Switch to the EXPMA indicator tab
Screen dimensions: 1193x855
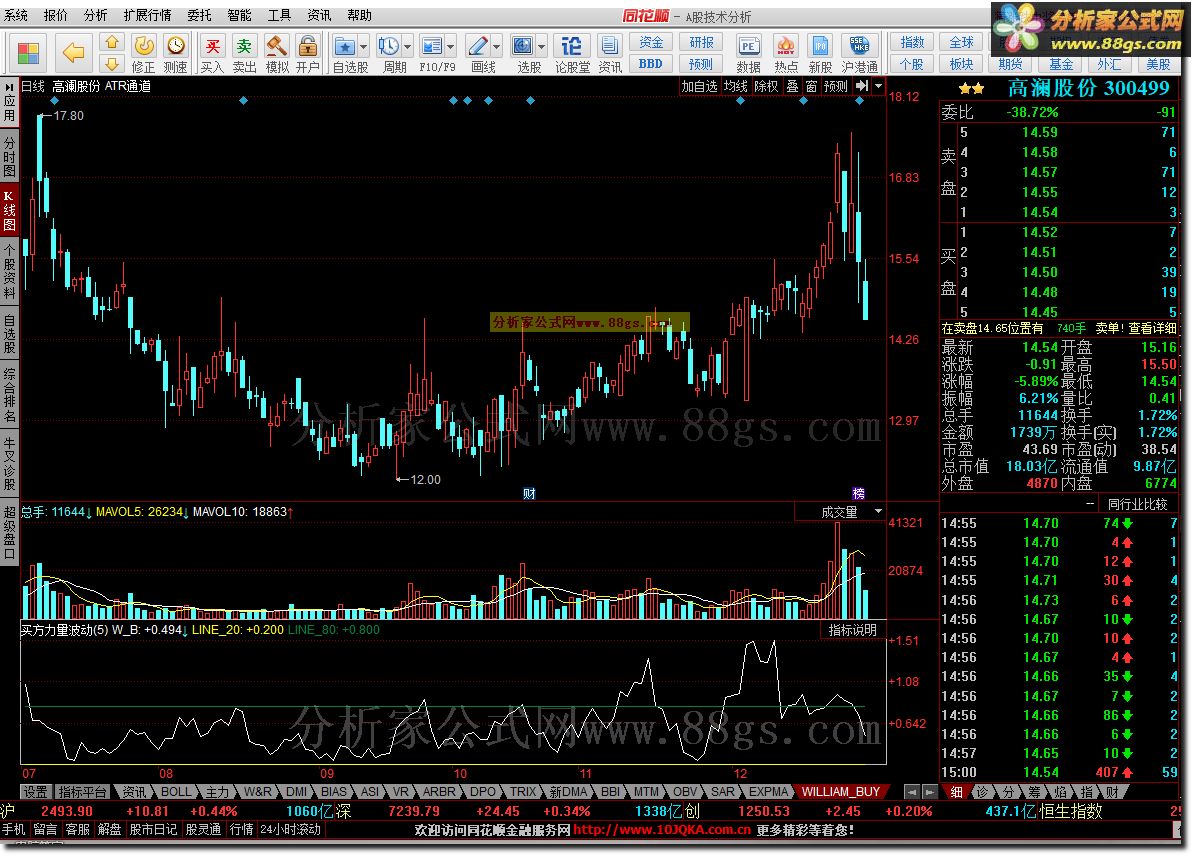[768, 792]
